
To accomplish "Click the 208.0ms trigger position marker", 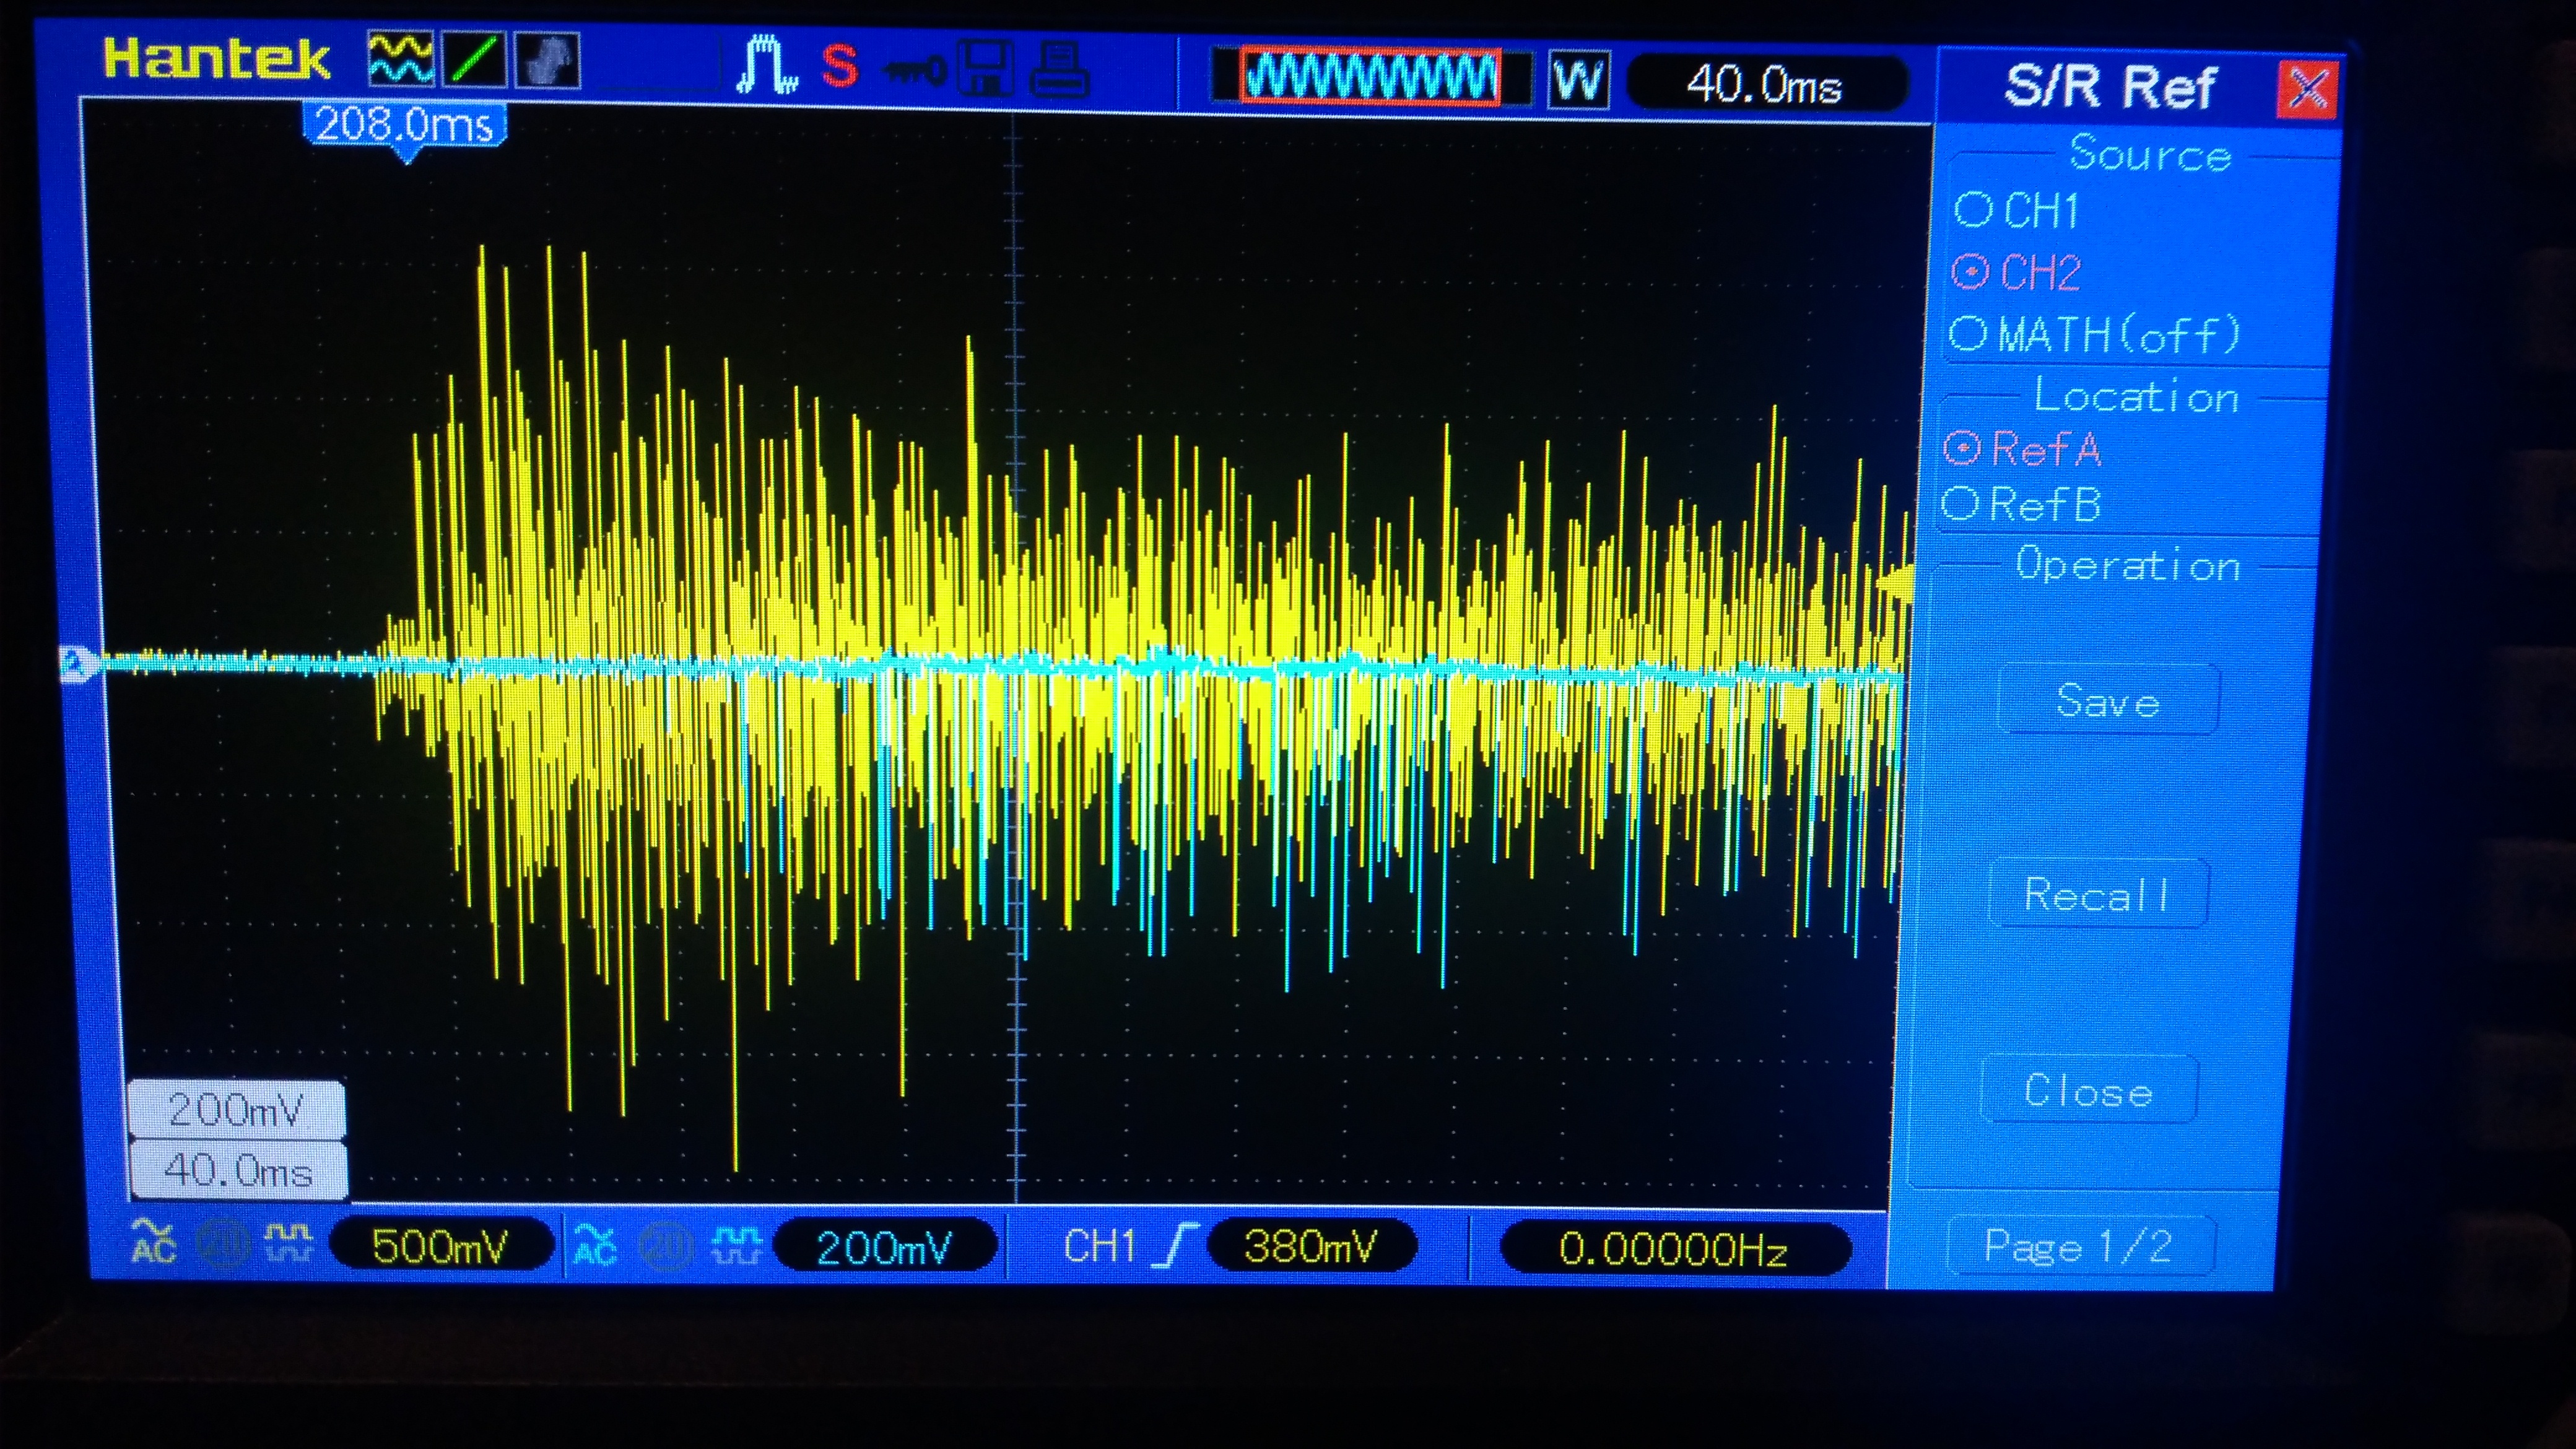I will [x=405, y=128].
